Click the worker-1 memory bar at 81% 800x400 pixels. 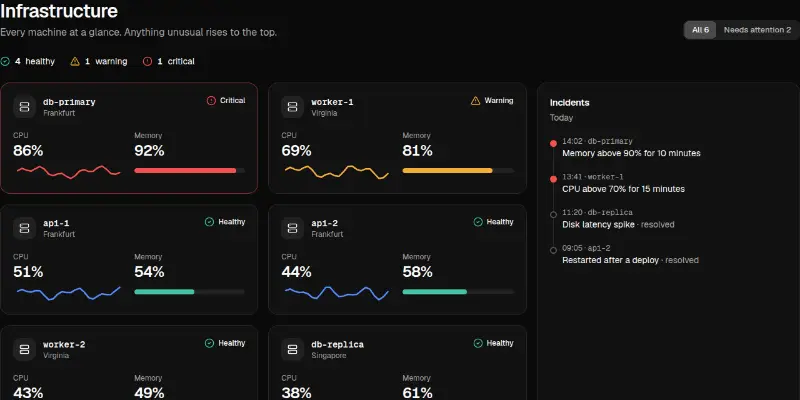click(458, 170)
